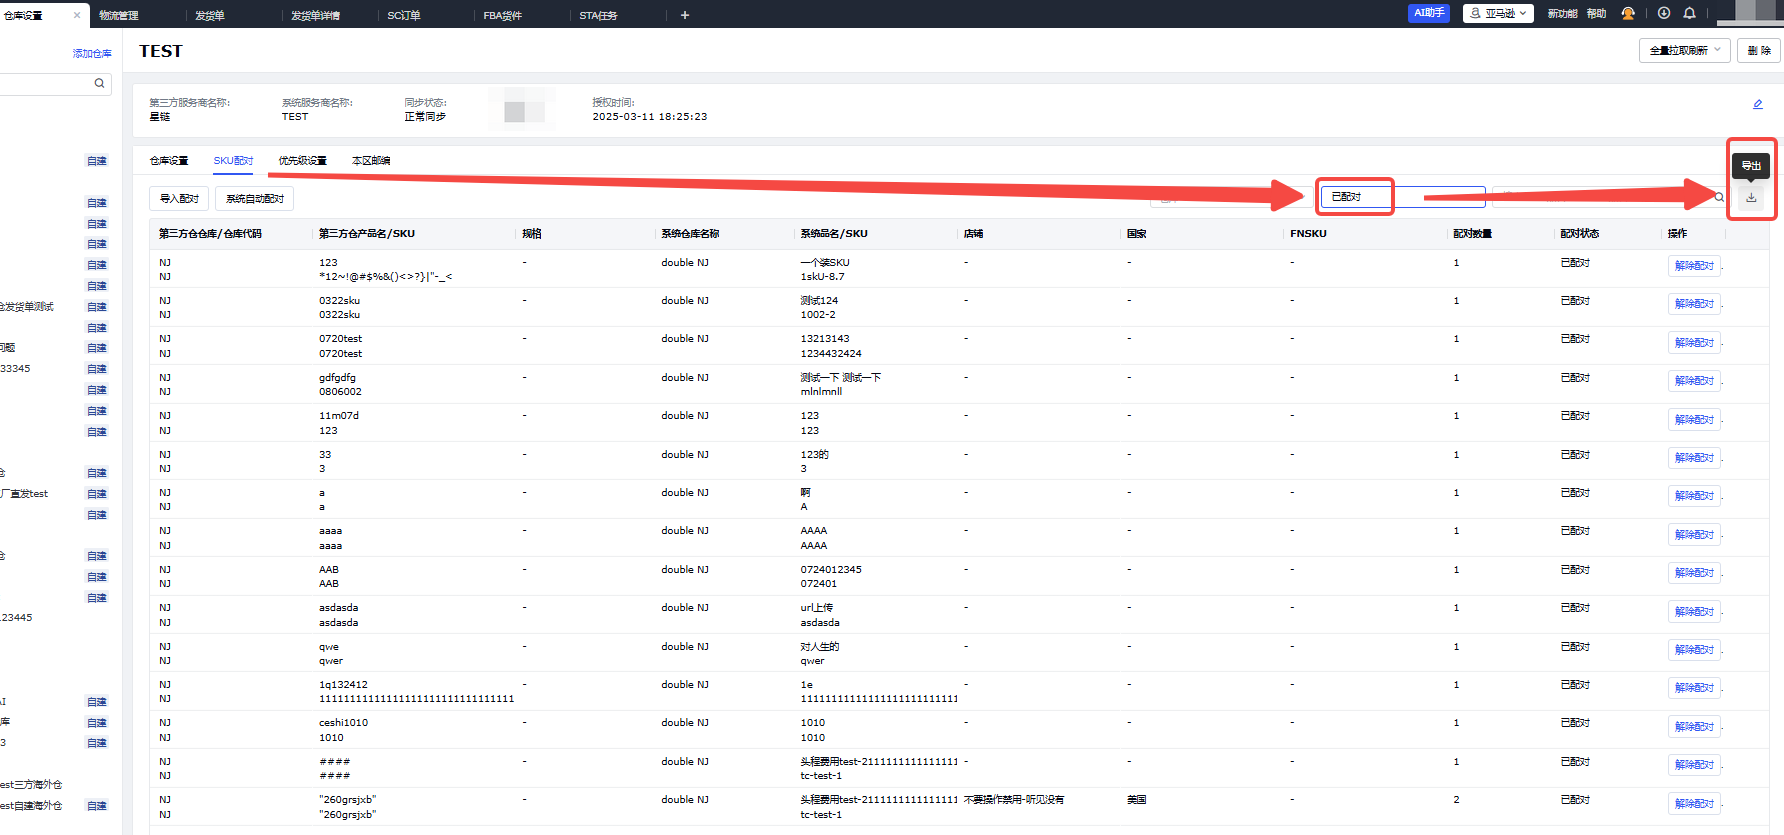The height and width of the screenshot is (835, 1784).
Task: Click the 配对数量 column header
Action: pyautogui.click(x=1472, y=234)
